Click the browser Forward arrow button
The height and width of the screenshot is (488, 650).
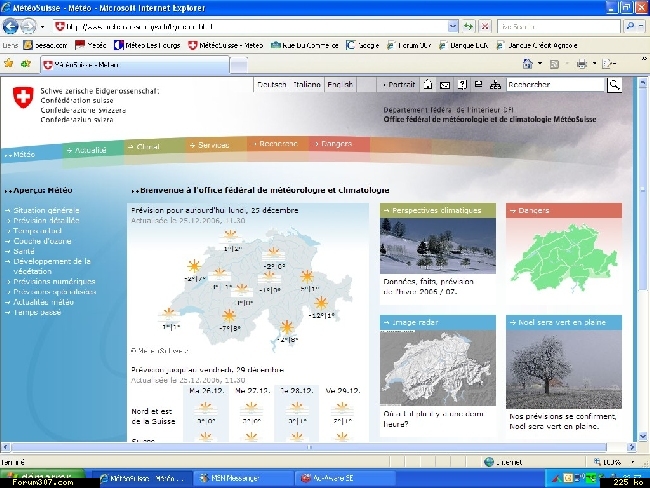pyautogui.click(x=28, y=27)
